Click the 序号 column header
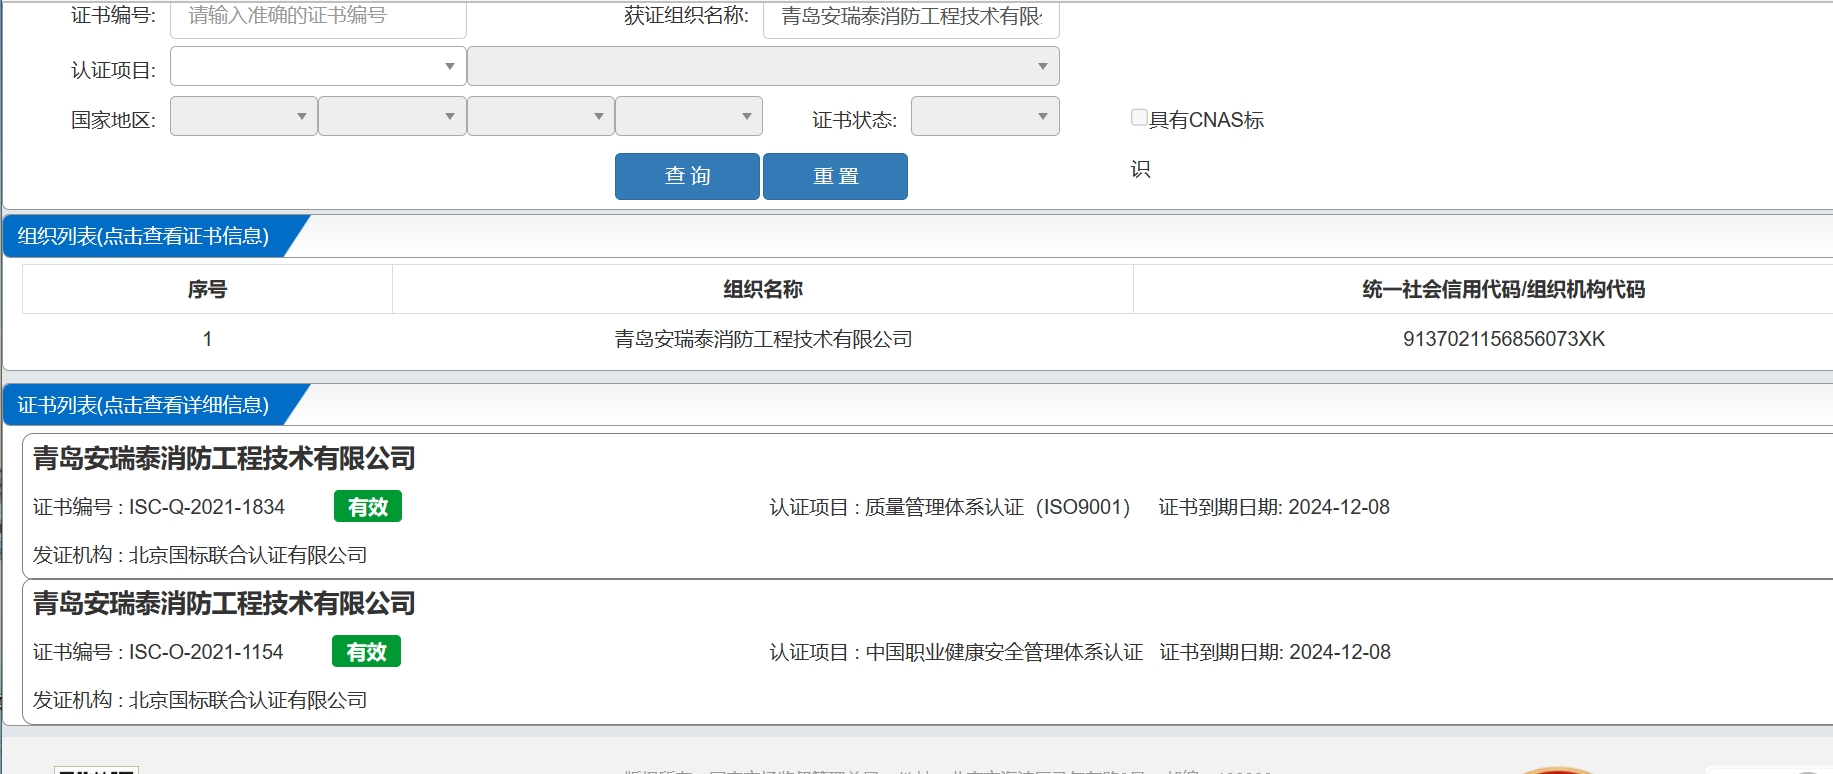 click(207, 289)
